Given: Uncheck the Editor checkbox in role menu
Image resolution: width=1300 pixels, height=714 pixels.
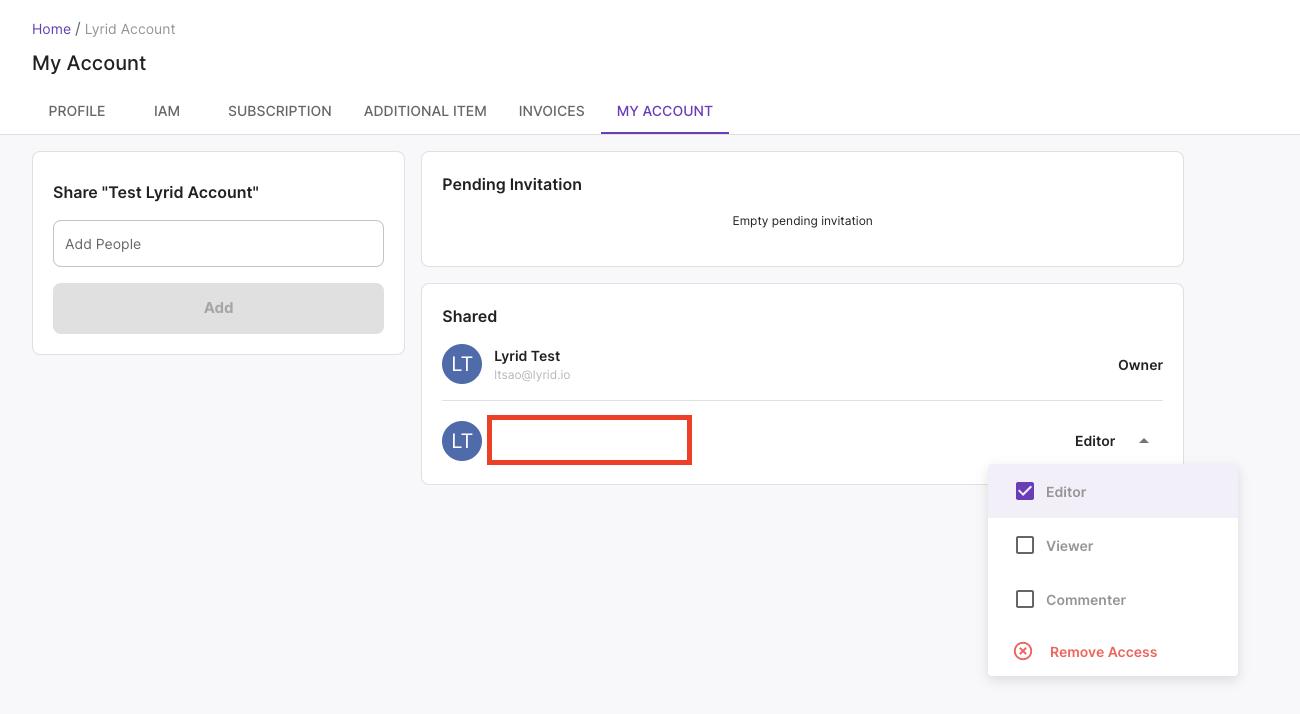Looking at the screenshot, I should point(1025,491).
